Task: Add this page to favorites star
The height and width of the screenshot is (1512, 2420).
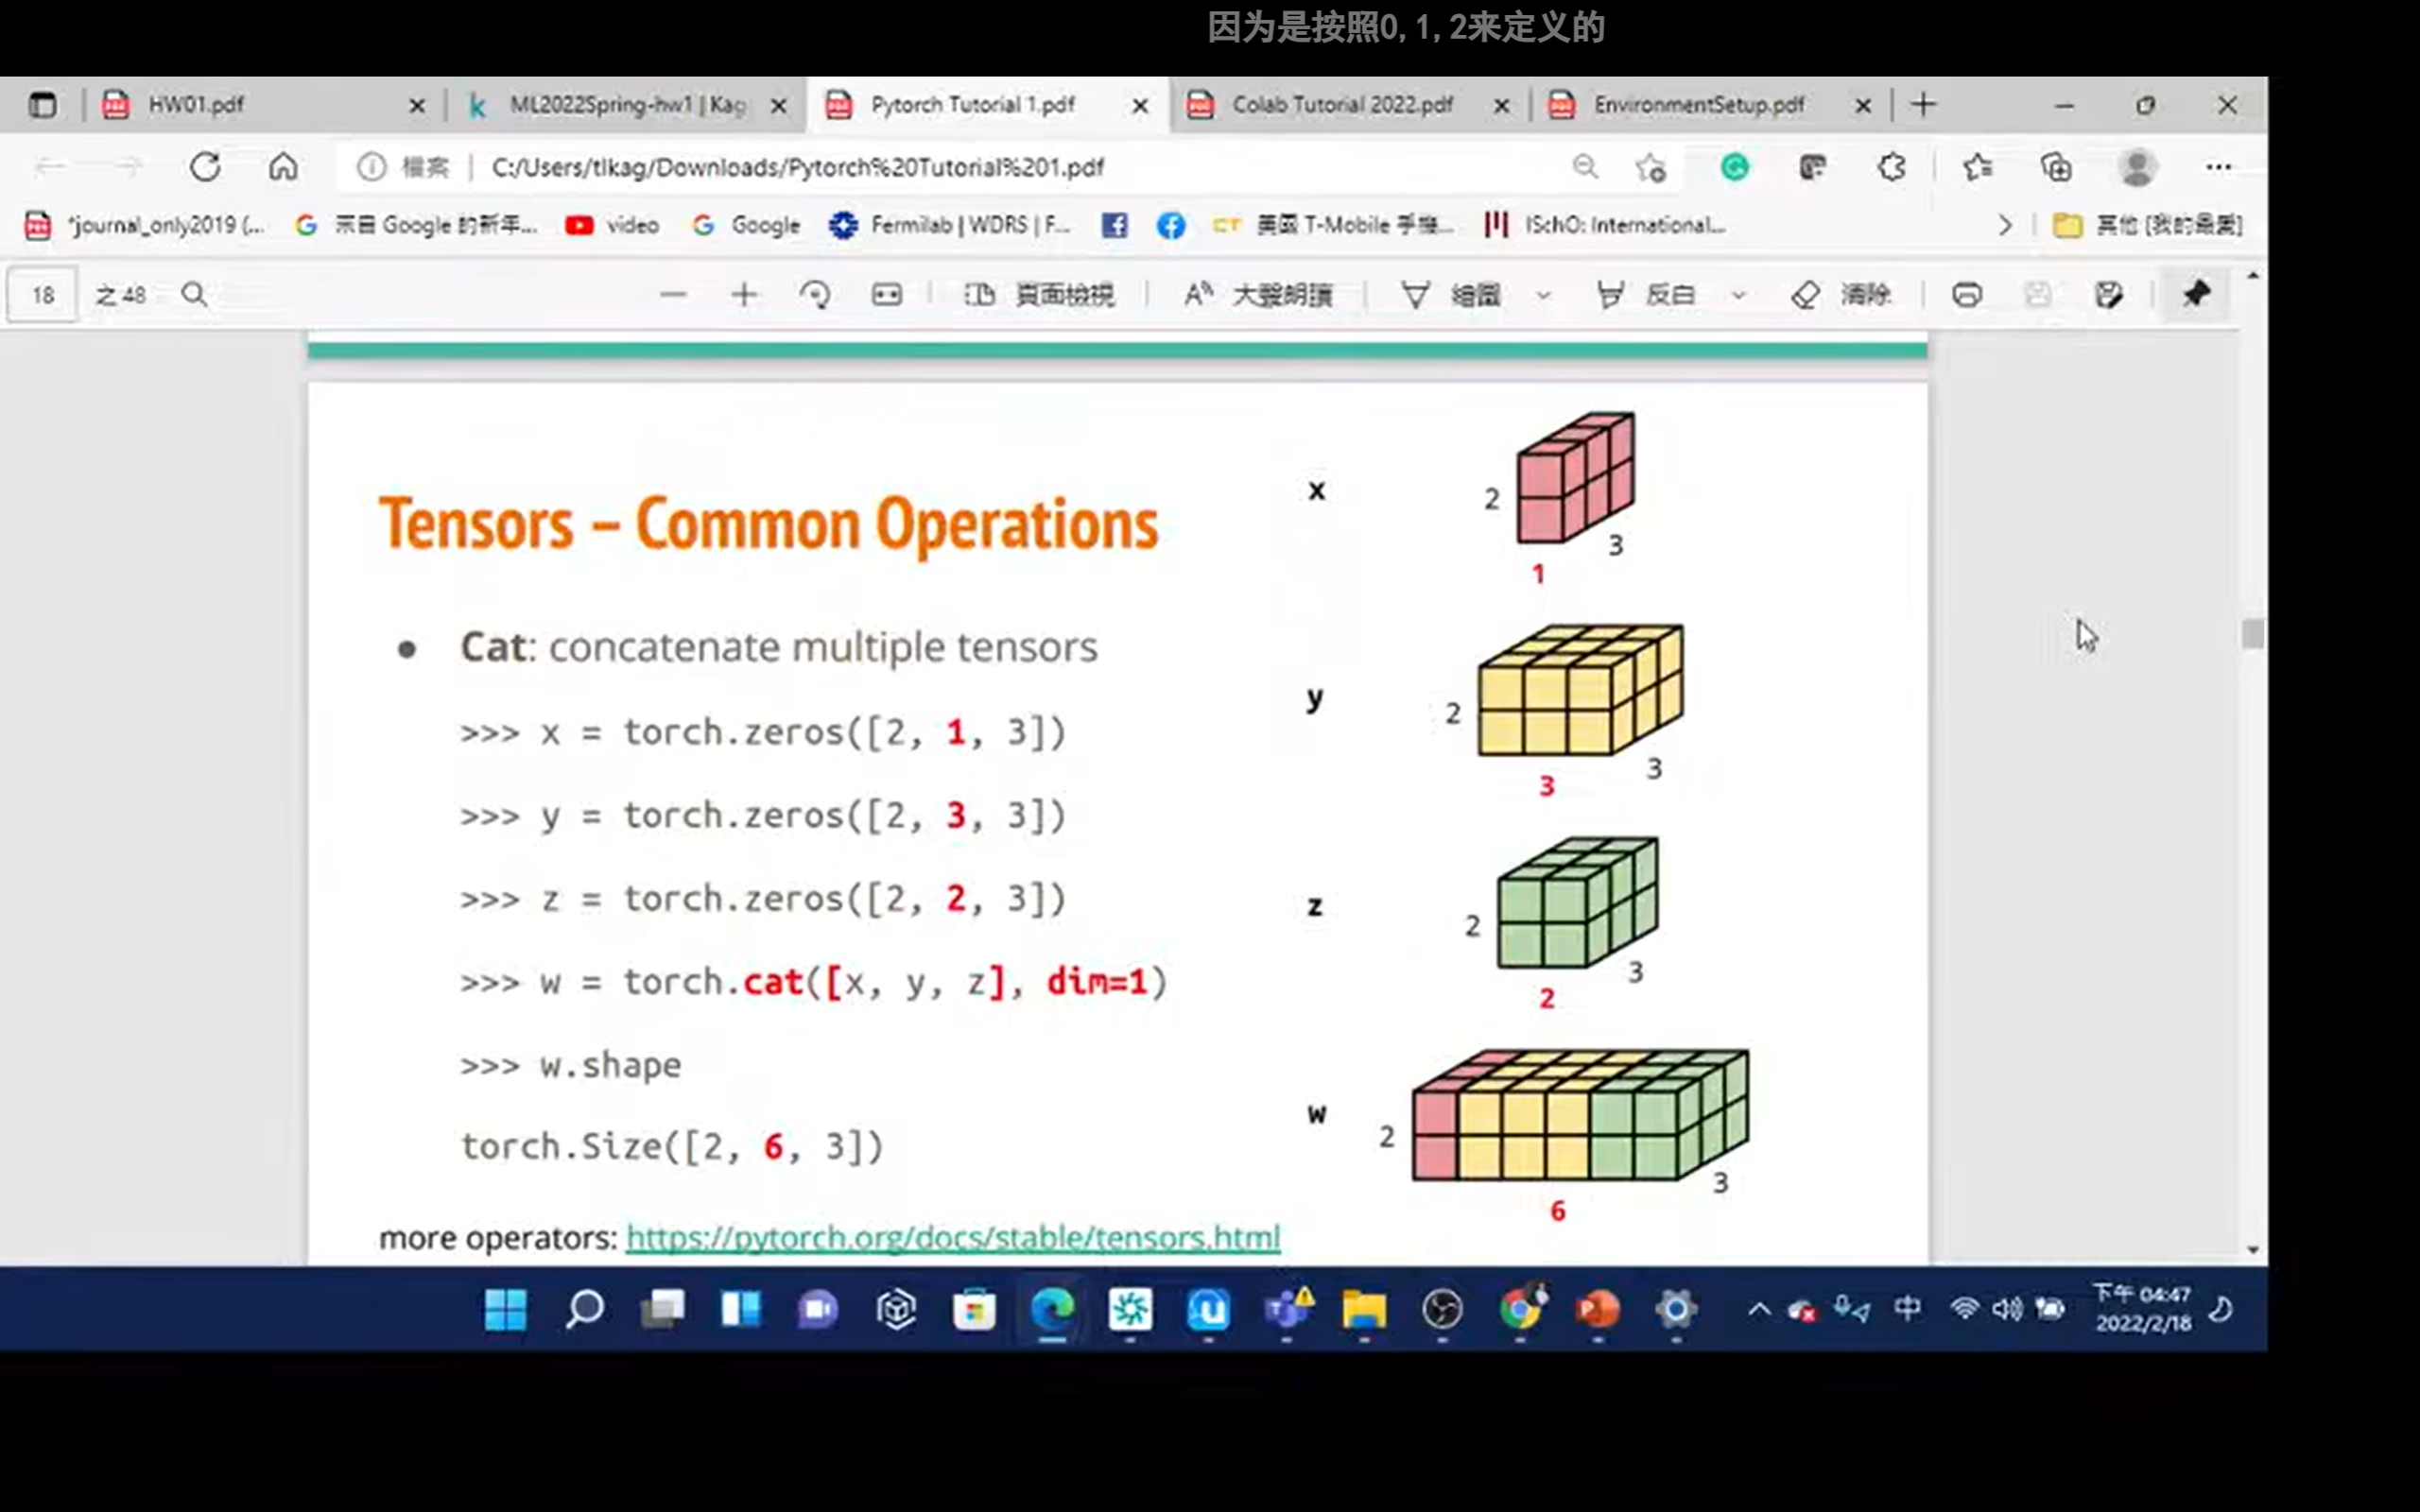Action: tap(1651, 167)
